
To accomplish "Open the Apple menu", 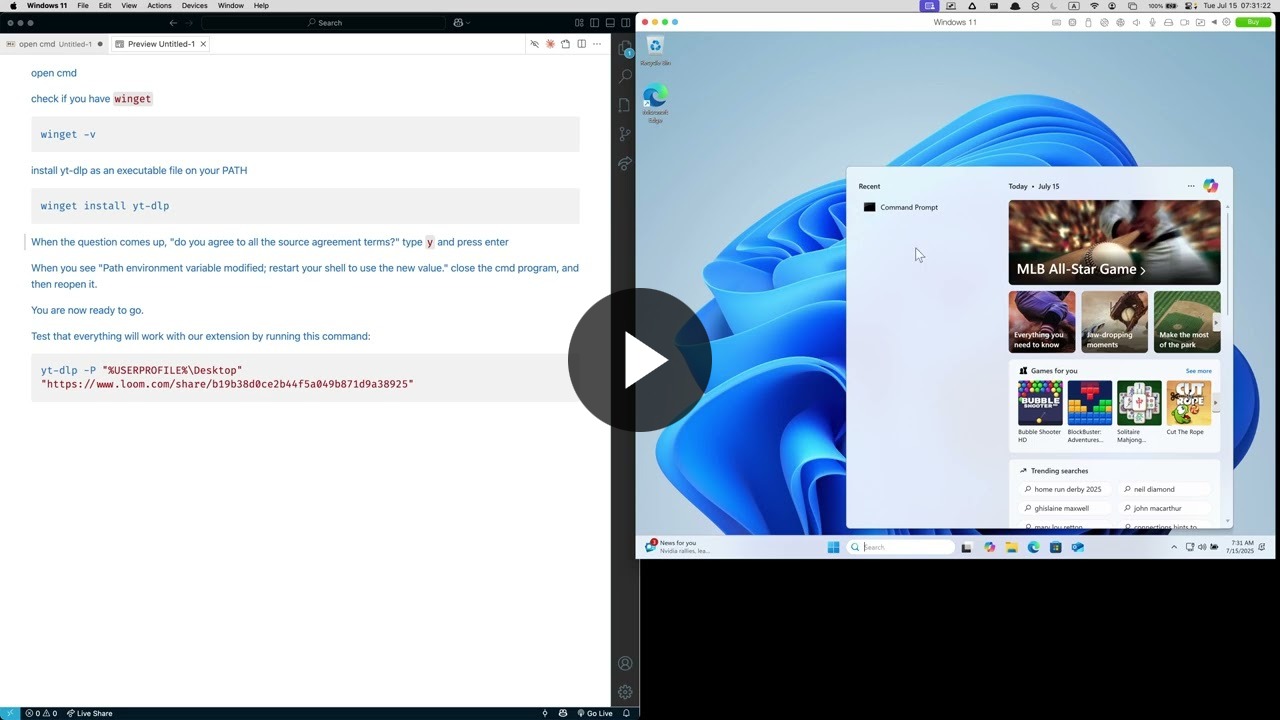I will pos(13,6).
